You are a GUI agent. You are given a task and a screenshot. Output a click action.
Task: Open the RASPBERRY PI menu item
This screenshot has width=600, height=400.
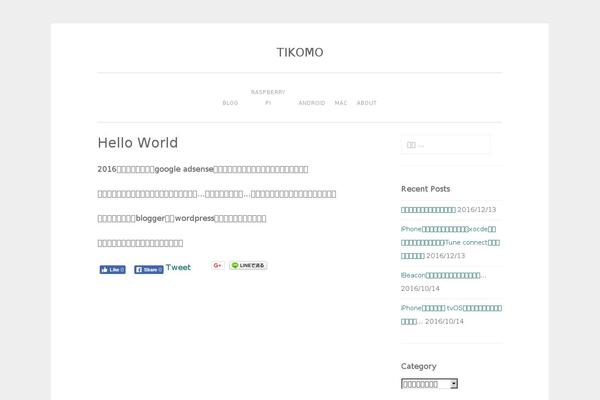tap(268, 98)
